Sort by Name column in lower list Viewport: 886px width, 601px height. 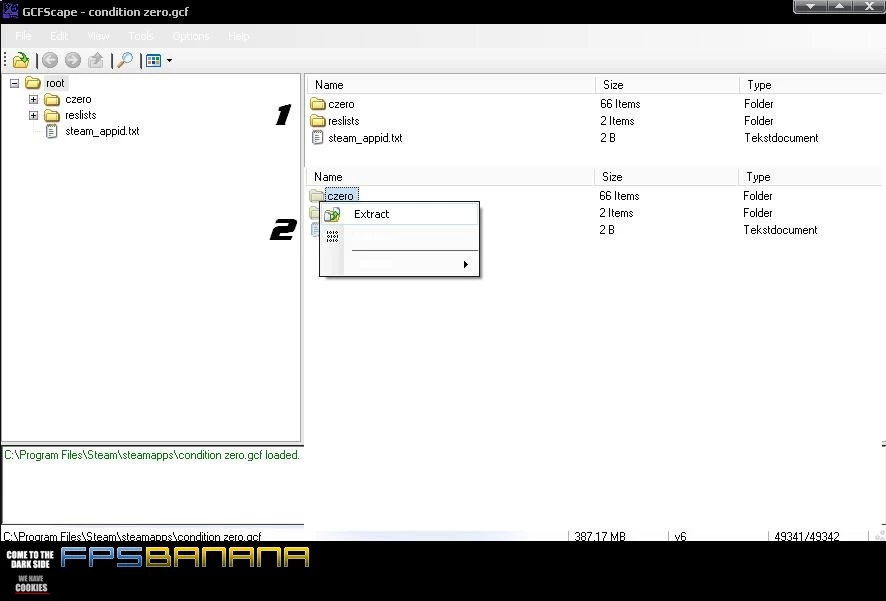point(450,177)
